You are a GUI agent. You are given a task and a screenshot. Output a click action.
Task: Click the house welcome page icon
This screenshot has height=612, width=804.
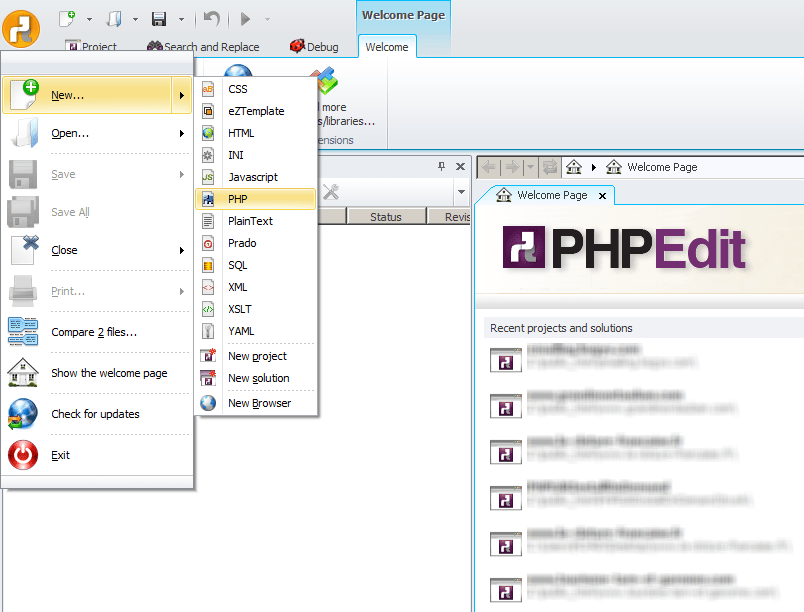click(x=23, y=372)
